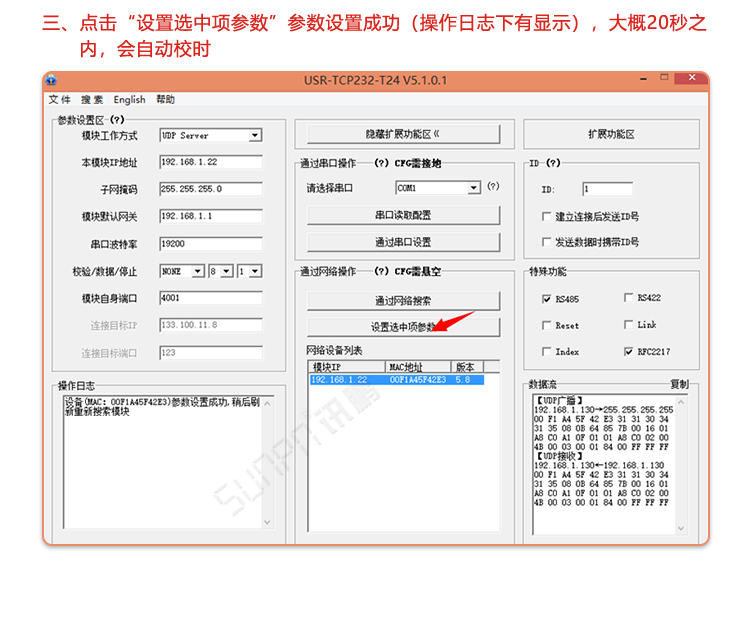The image size is (750, 620).
Task: Switch language via English menu
Action: (x=129, y=100)
